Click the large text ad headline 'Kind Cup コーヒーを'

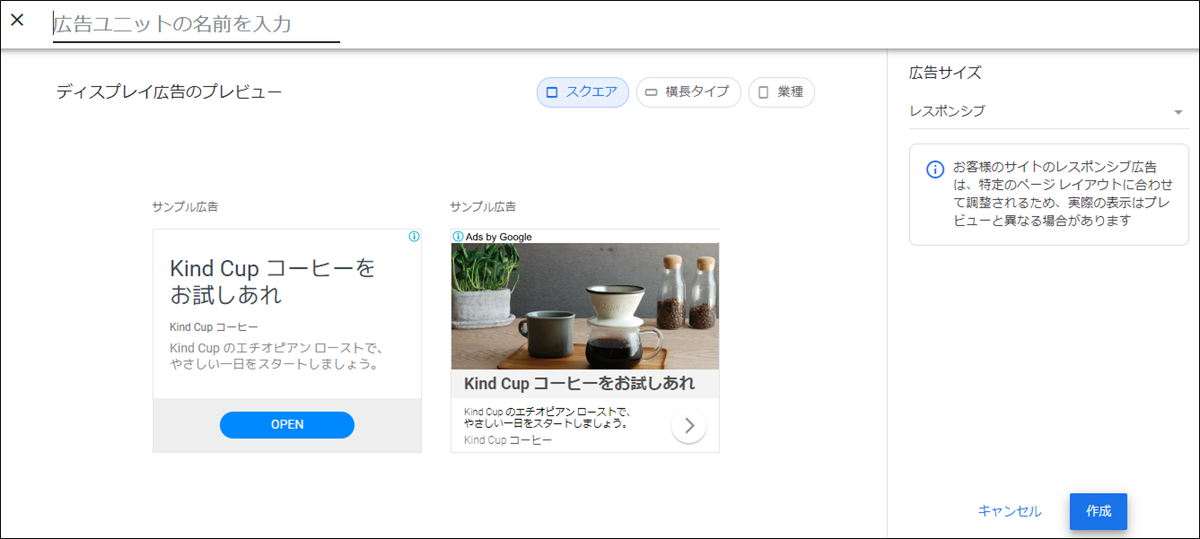coord(273,268)
